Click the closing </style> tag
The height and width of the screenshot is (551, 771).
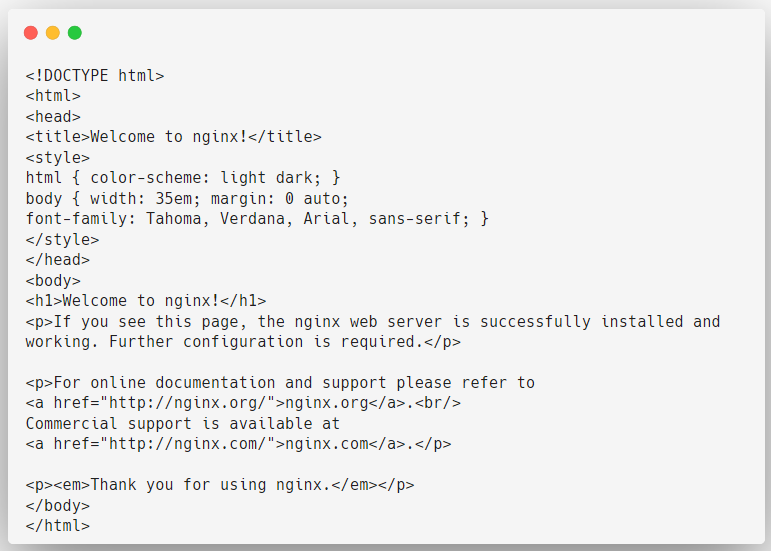(62, 239)
